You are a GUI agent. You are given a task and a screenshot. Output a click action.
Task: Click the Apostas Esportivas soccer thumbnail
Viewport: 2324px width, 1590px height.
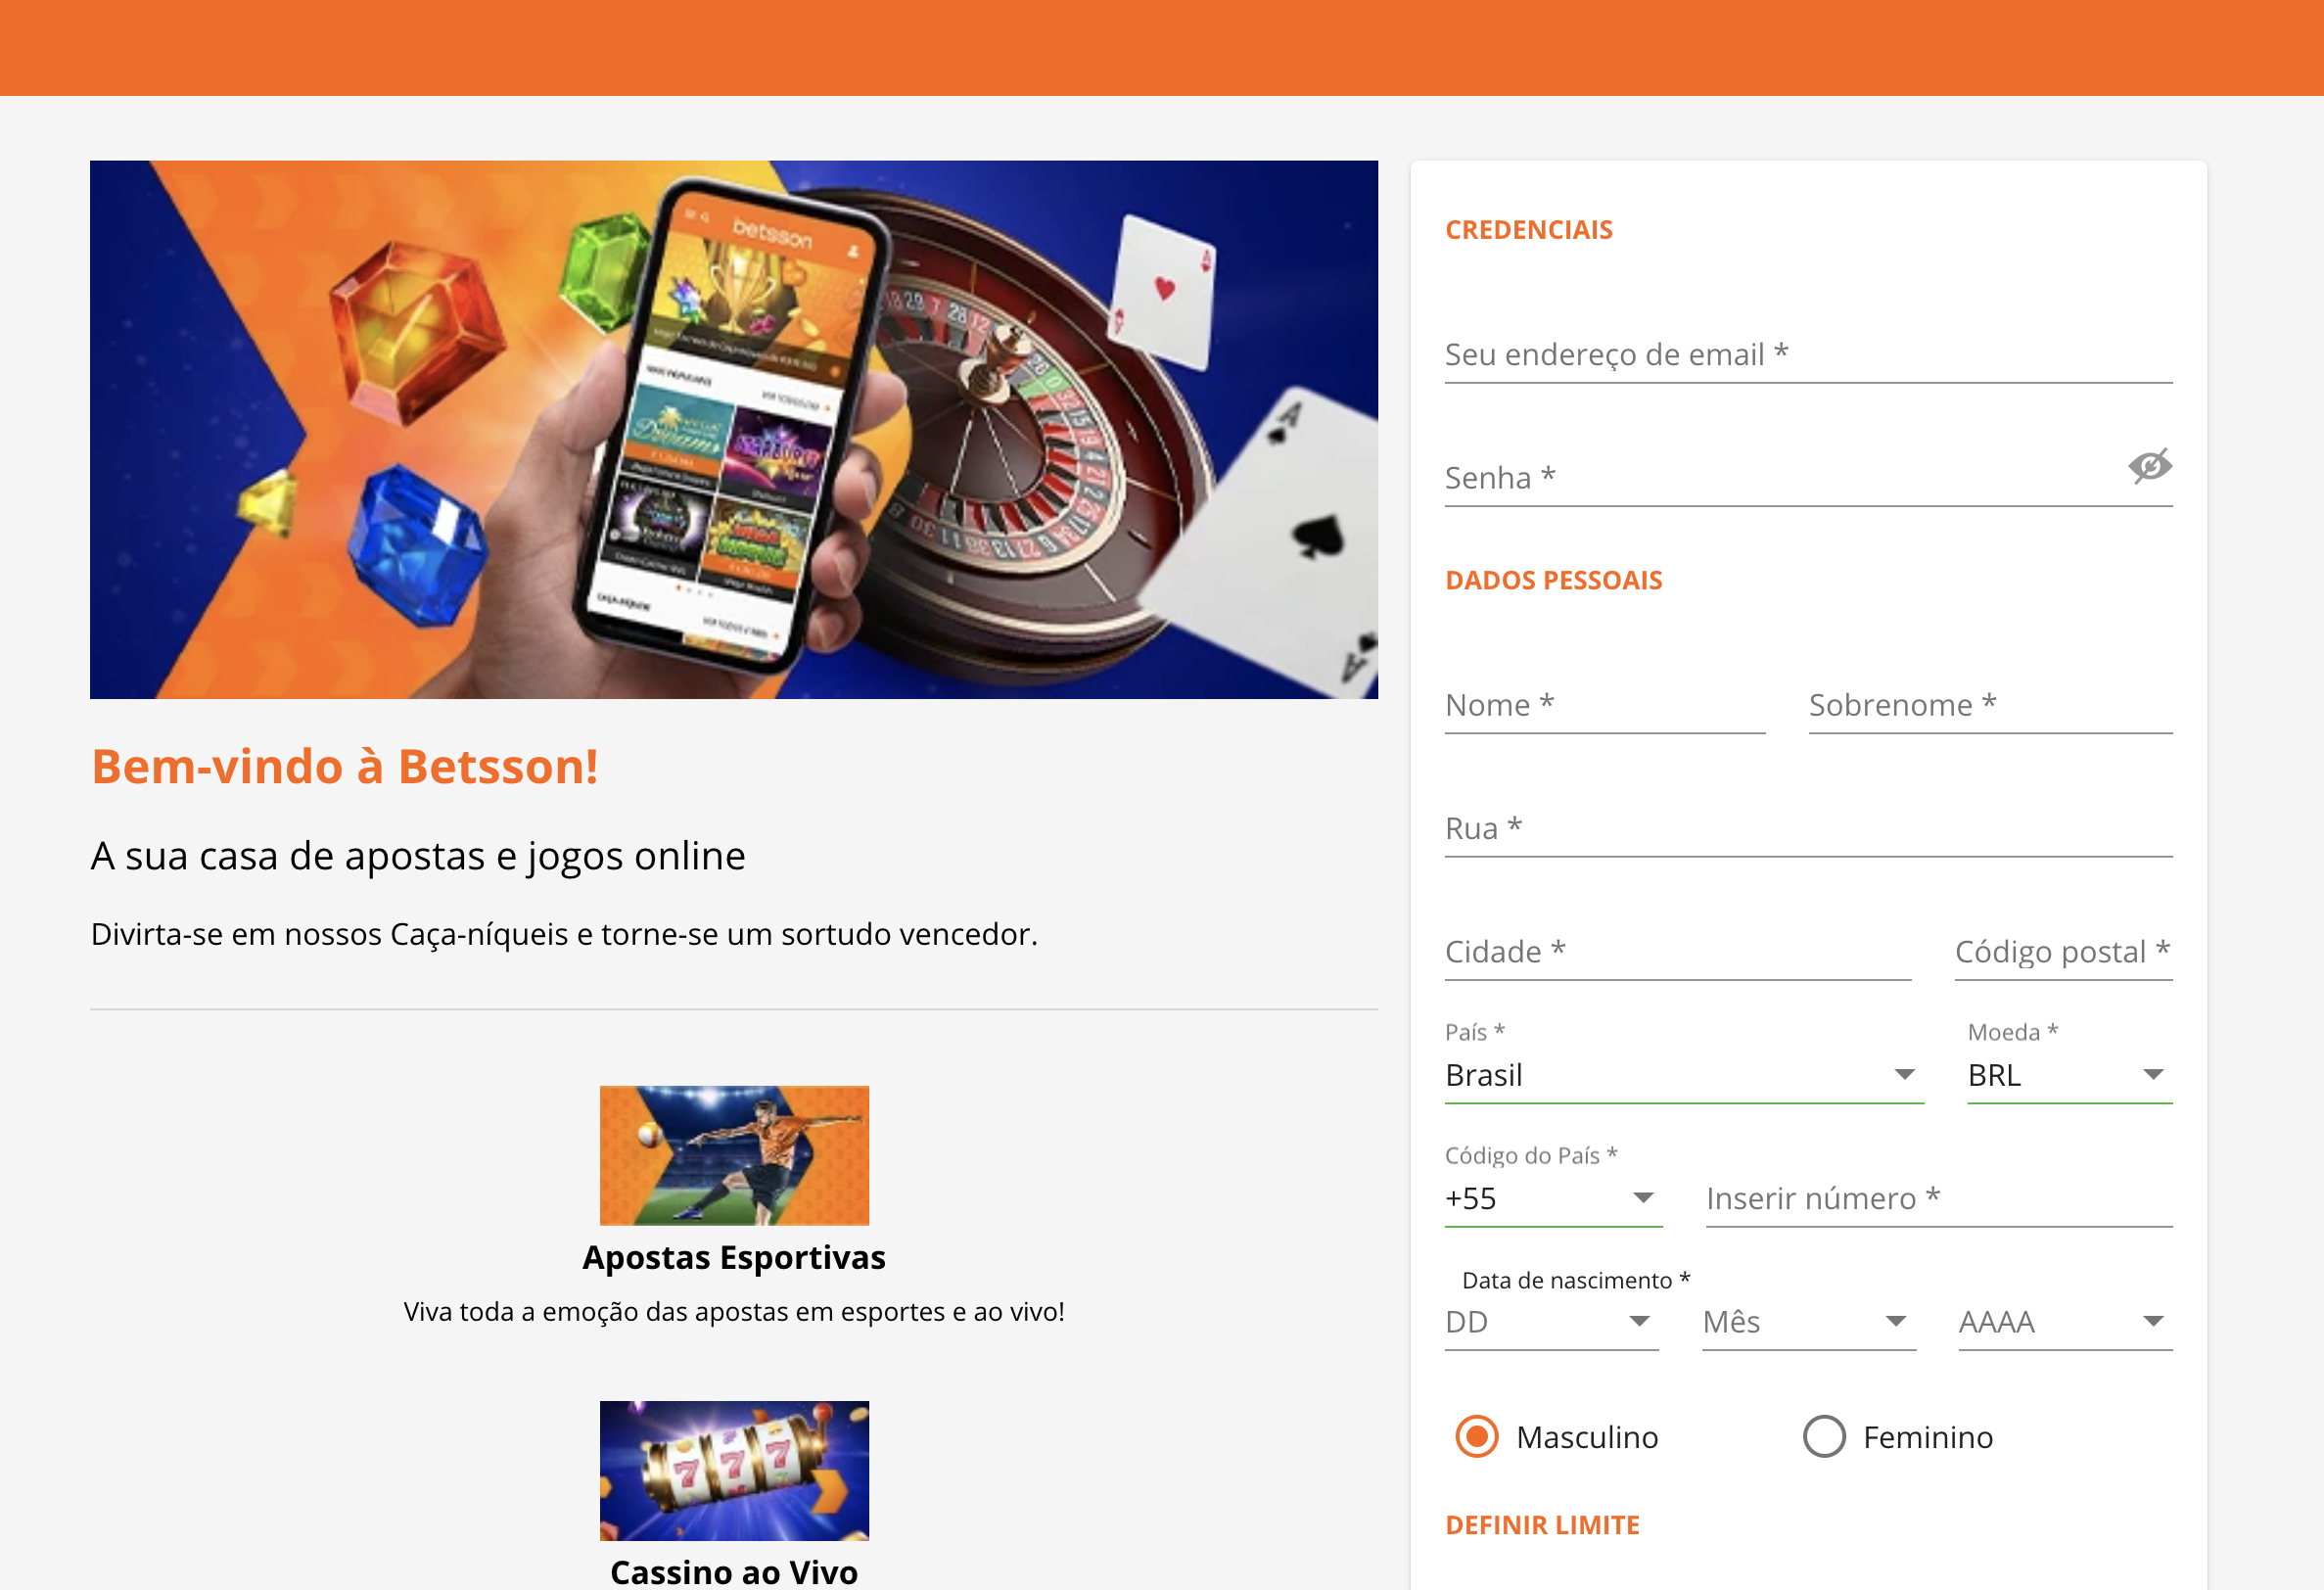point(734,1155)
